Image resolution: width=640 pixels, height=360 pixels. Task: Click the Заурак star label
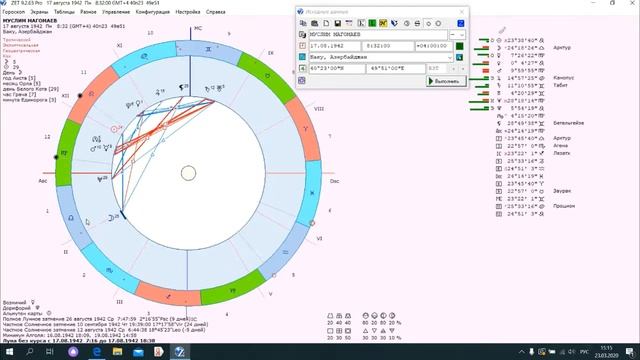tap(562, 191)
